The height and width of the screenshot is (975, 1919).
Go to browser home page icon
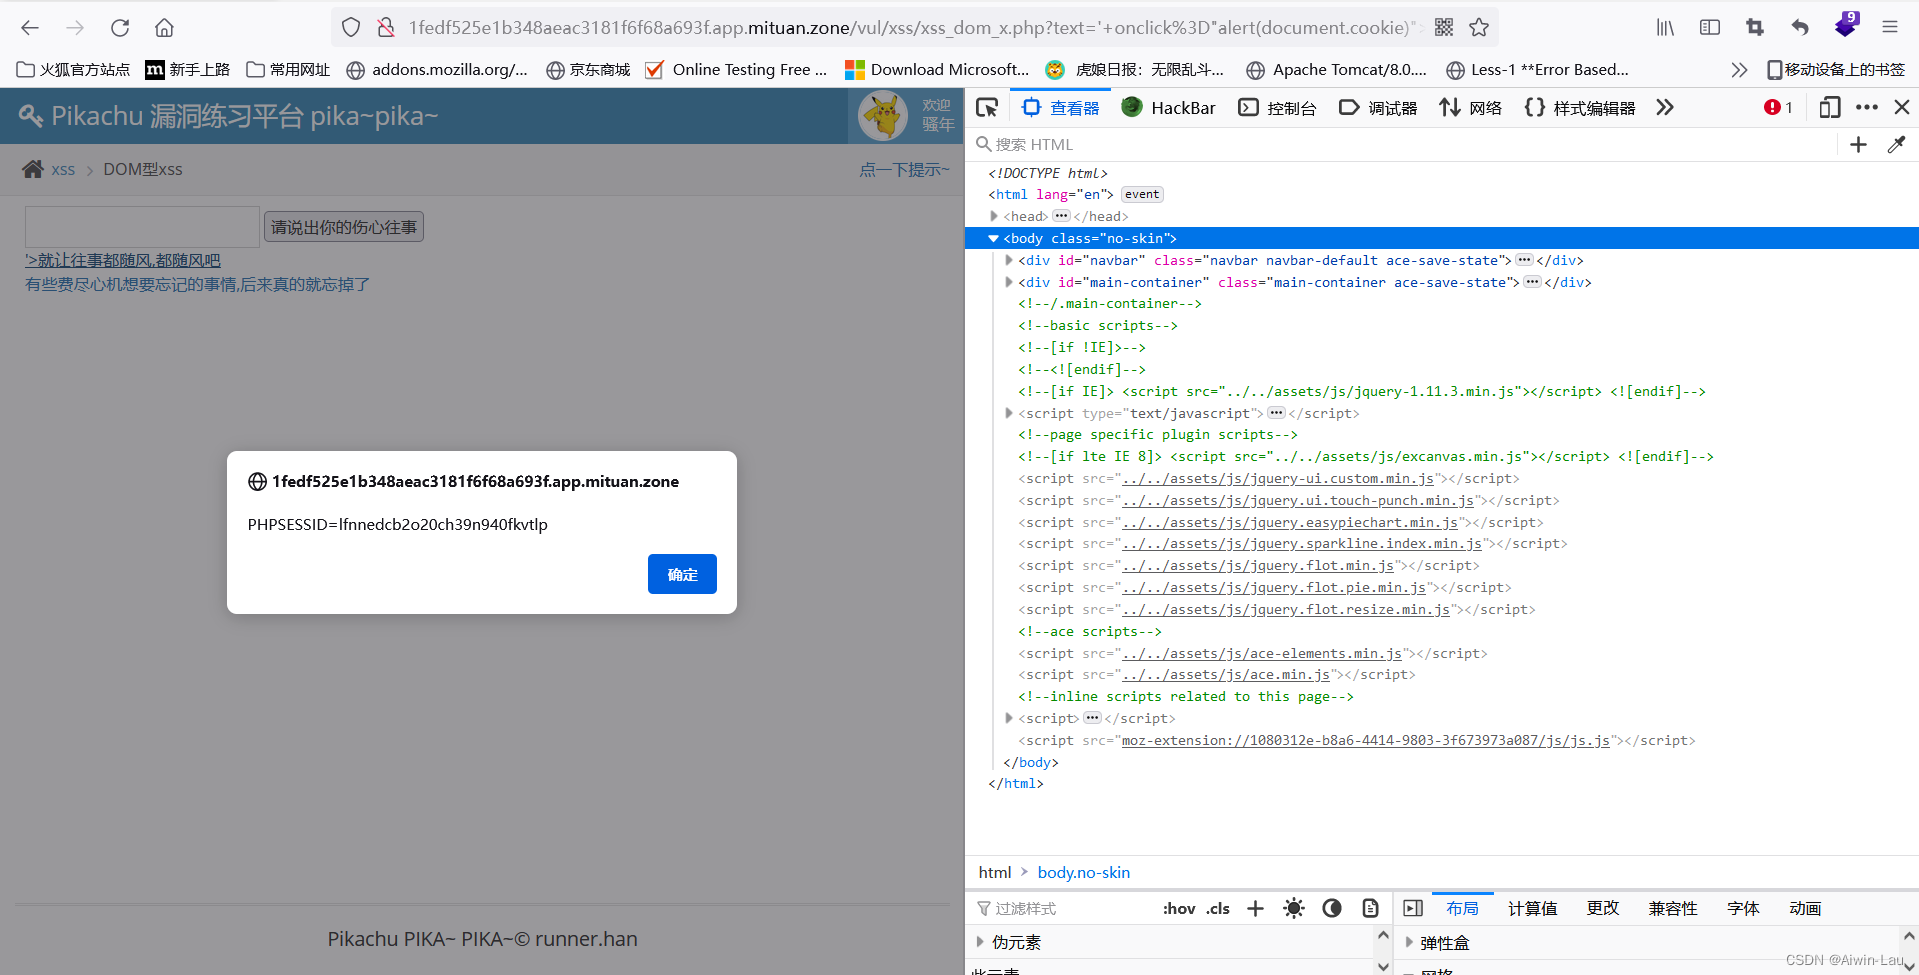(x=165, y=28)
